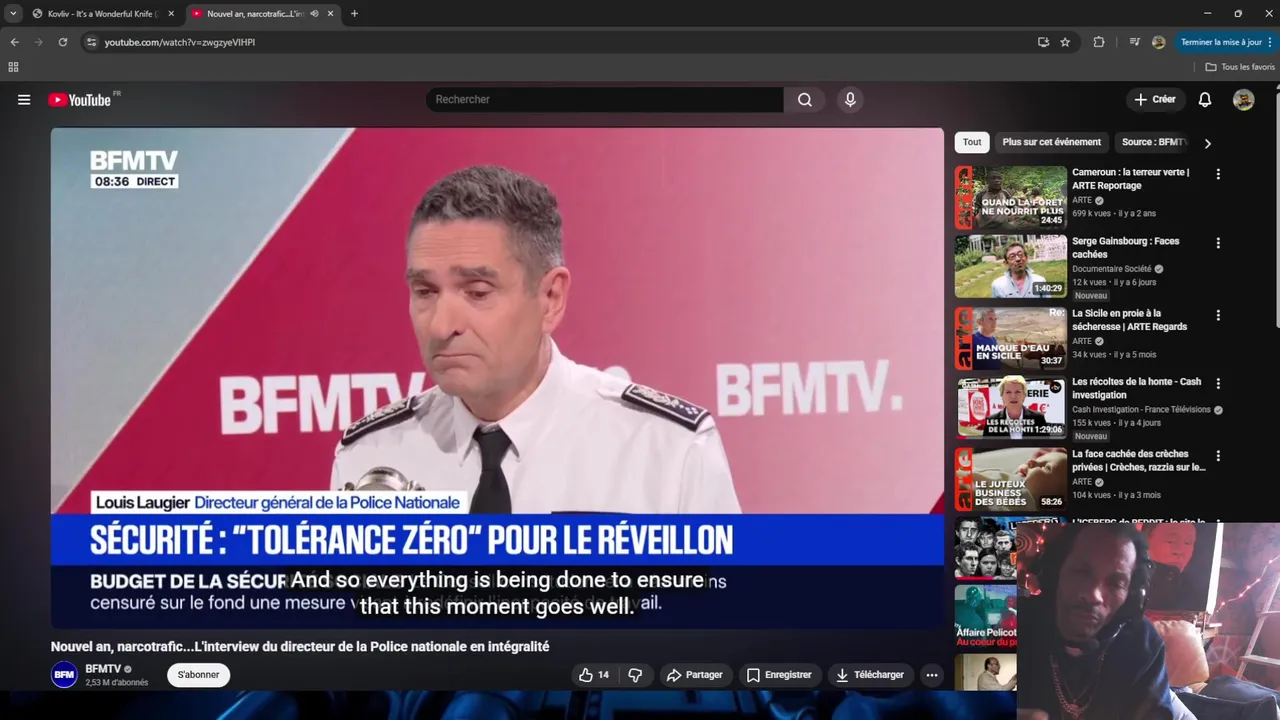Screen dimensions: 1280x720
Task: Mute the playing tab via speaker icon
Action: (315, 14)
